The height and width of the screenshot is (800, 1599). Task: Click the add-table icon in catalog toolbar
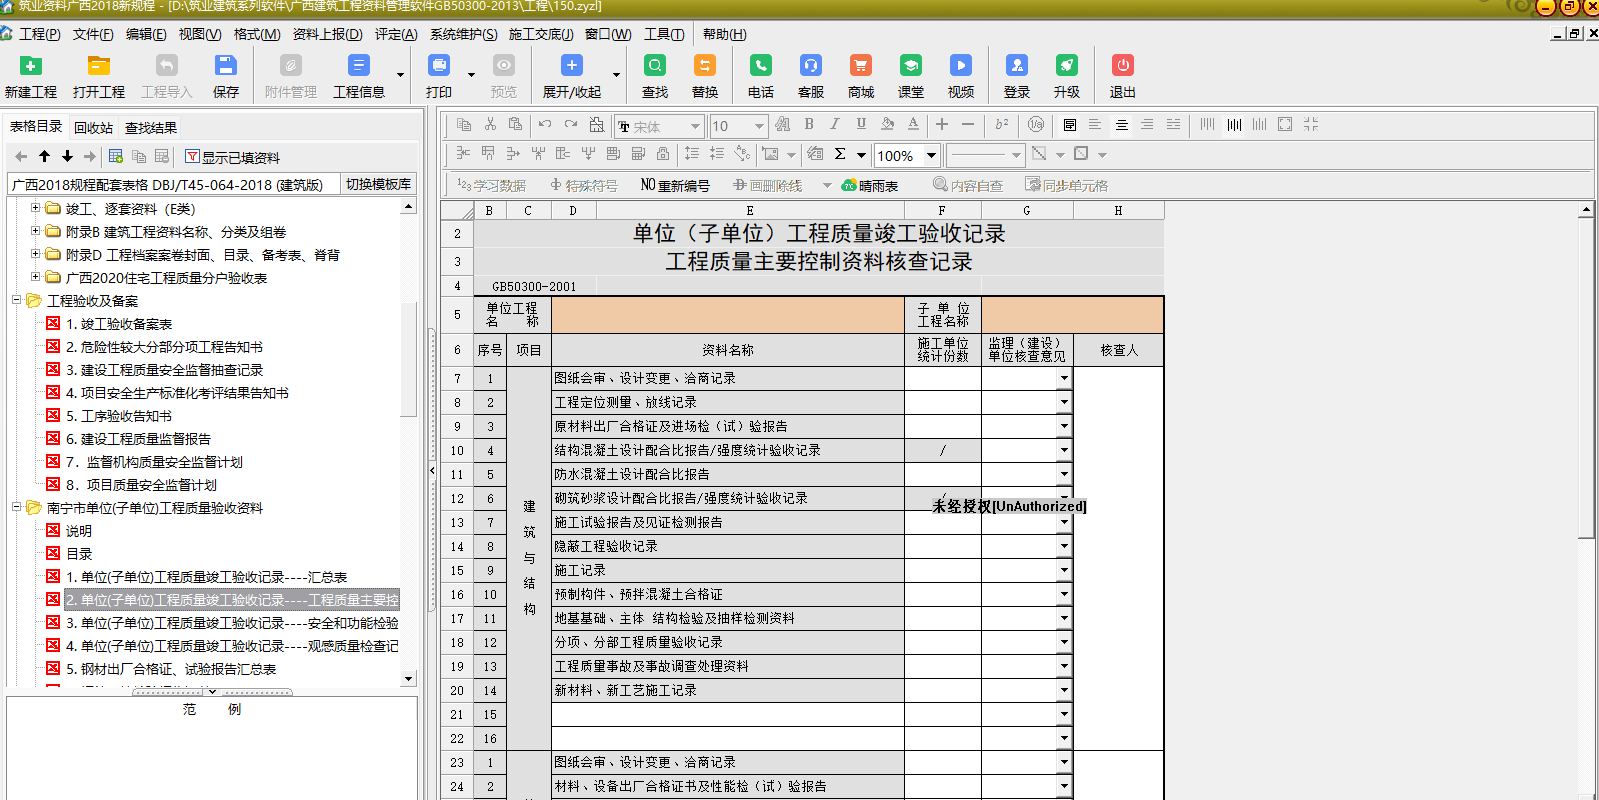coord(116,156)
